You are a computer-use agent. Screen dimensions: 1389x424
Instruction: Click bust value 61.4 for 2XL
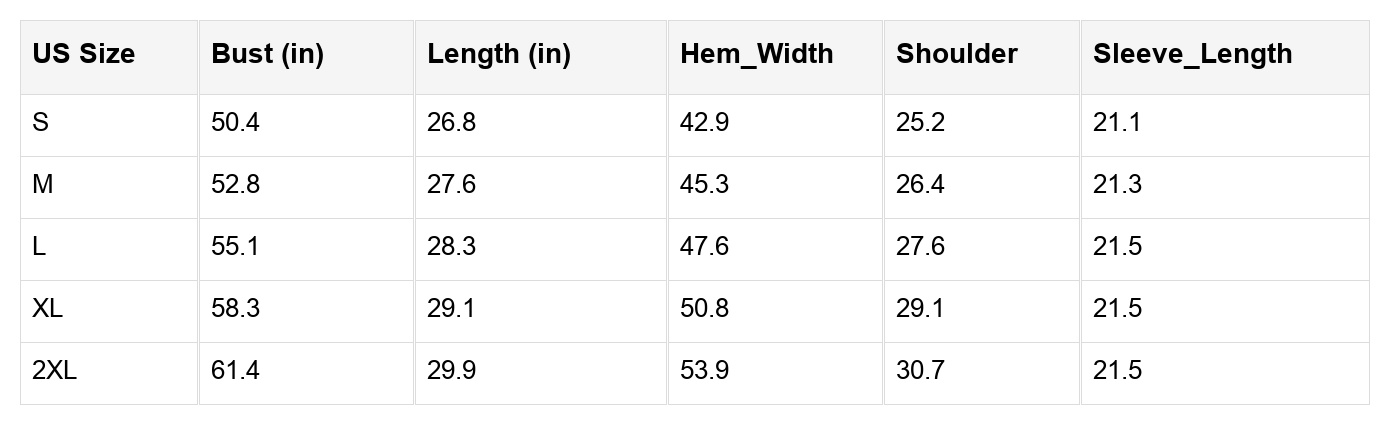pos(236,371)
